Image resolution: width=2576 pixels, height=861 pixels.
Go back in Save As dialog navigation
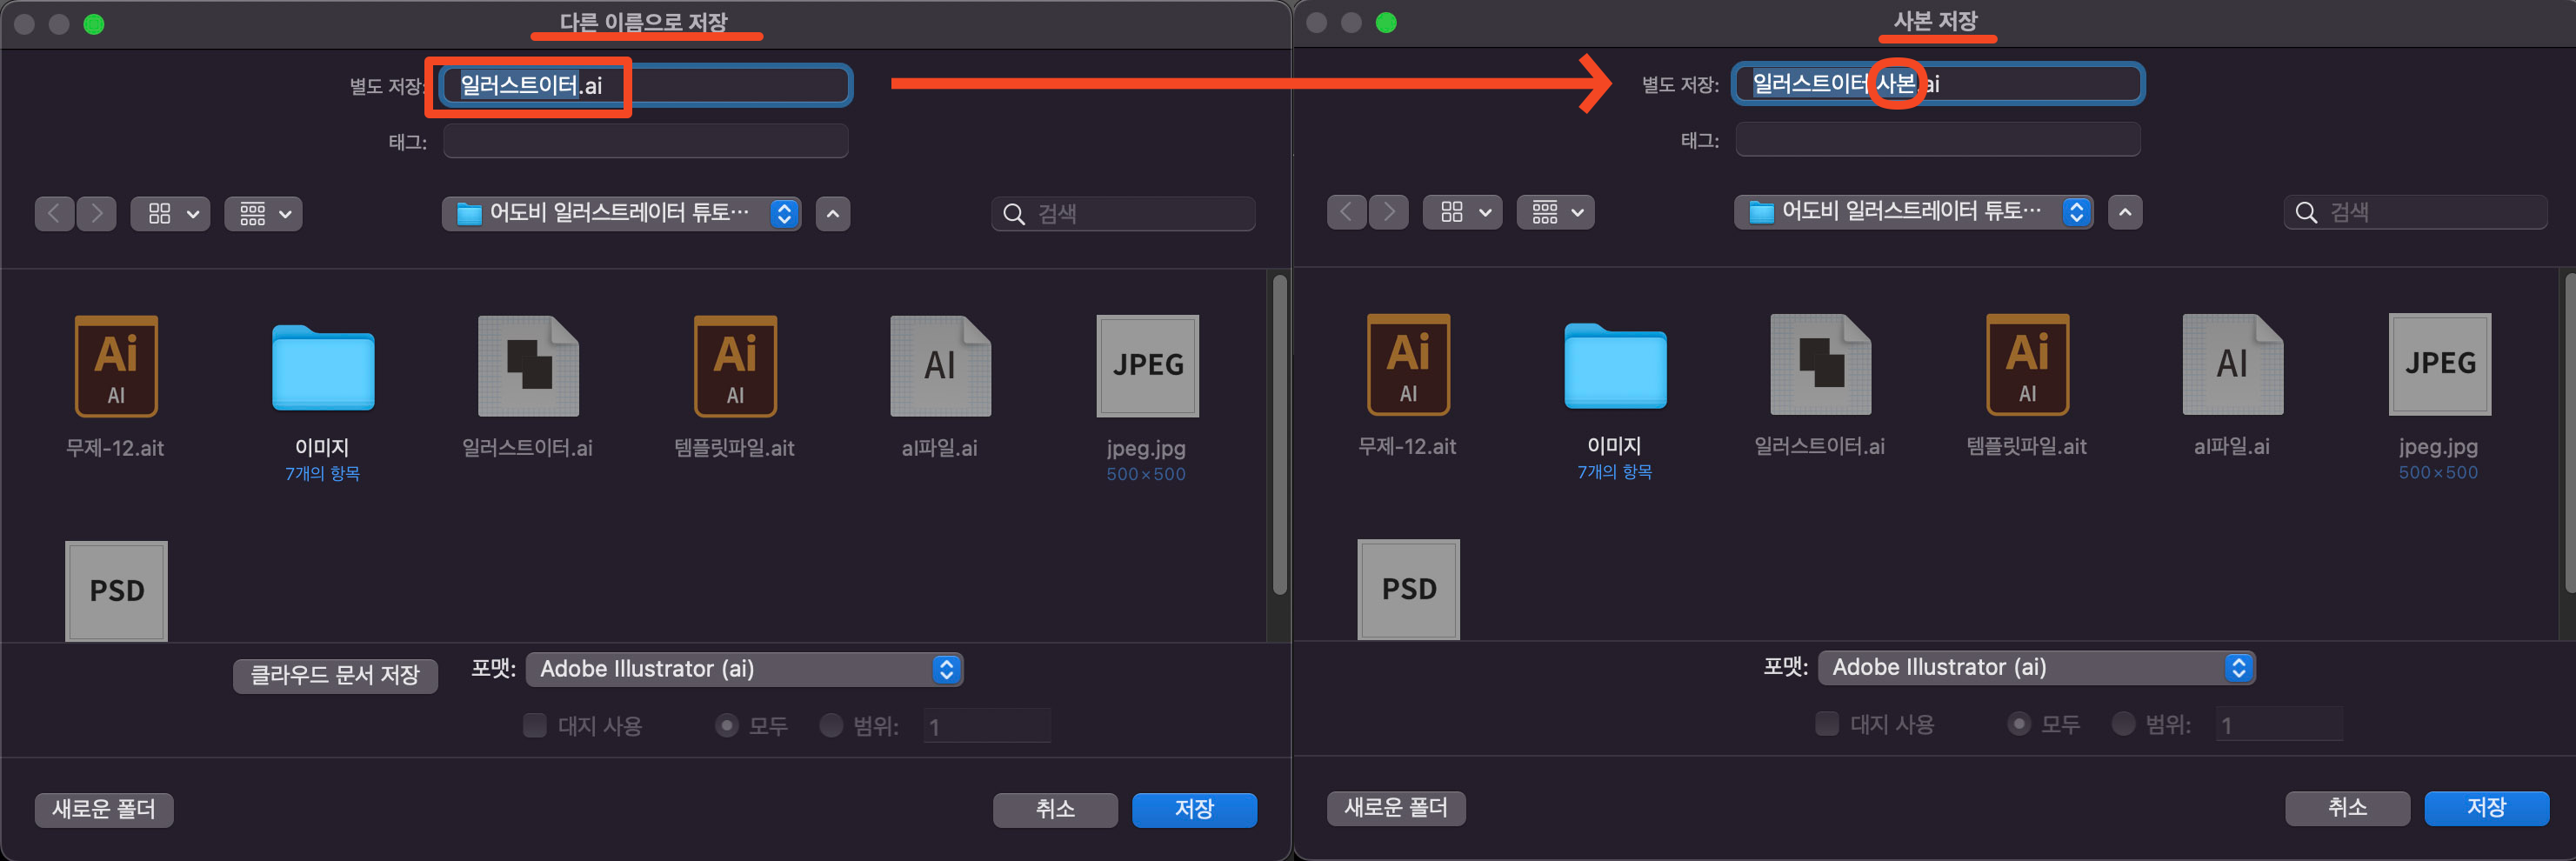[55, 213]
